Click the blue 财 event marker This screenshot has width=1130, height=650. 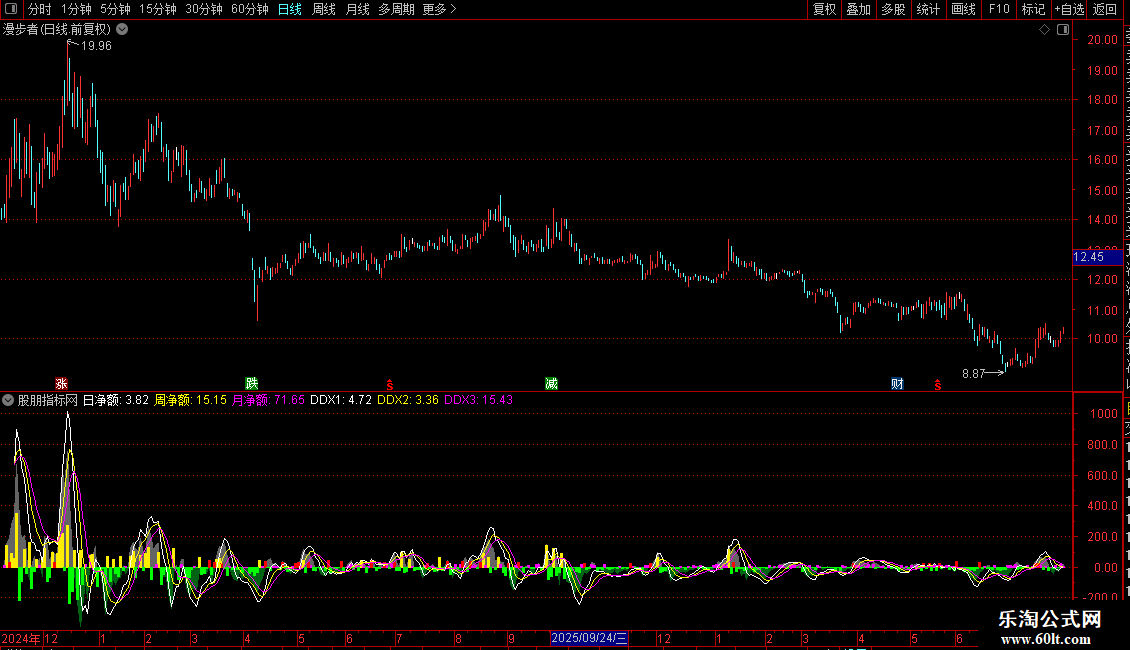tap(897, 383)
